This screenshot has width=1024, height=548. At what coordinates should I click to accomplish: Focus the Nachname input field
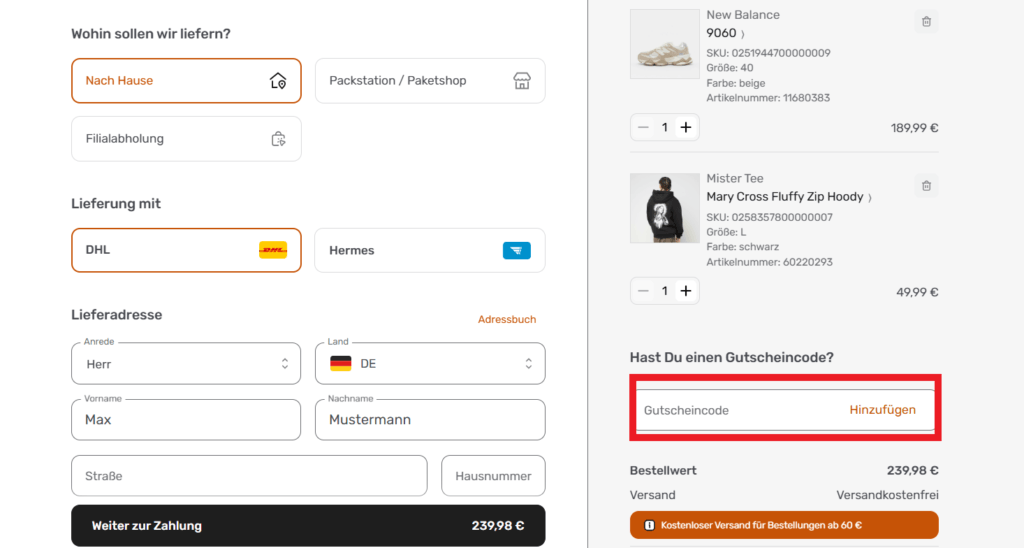(430, 420)
